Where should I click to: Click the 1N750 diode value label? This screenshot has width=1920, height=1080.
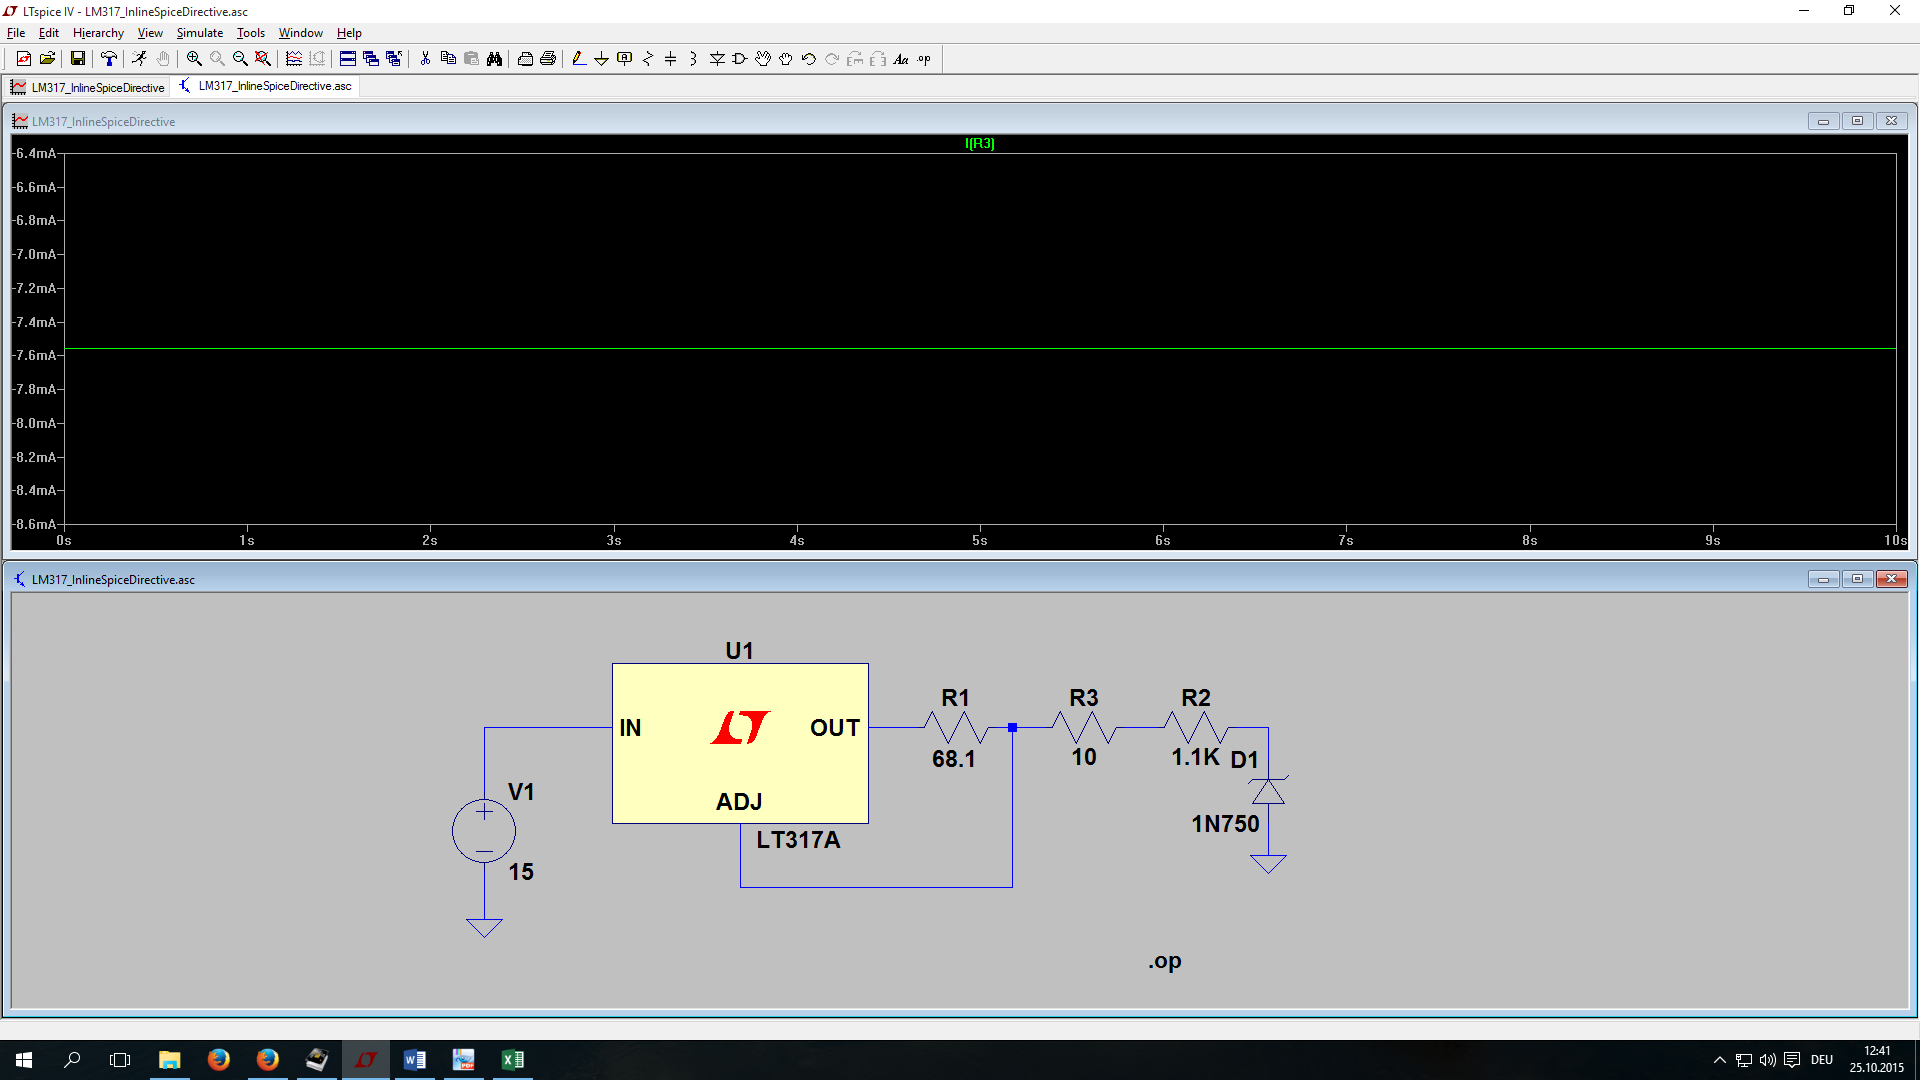(1225, 824)
